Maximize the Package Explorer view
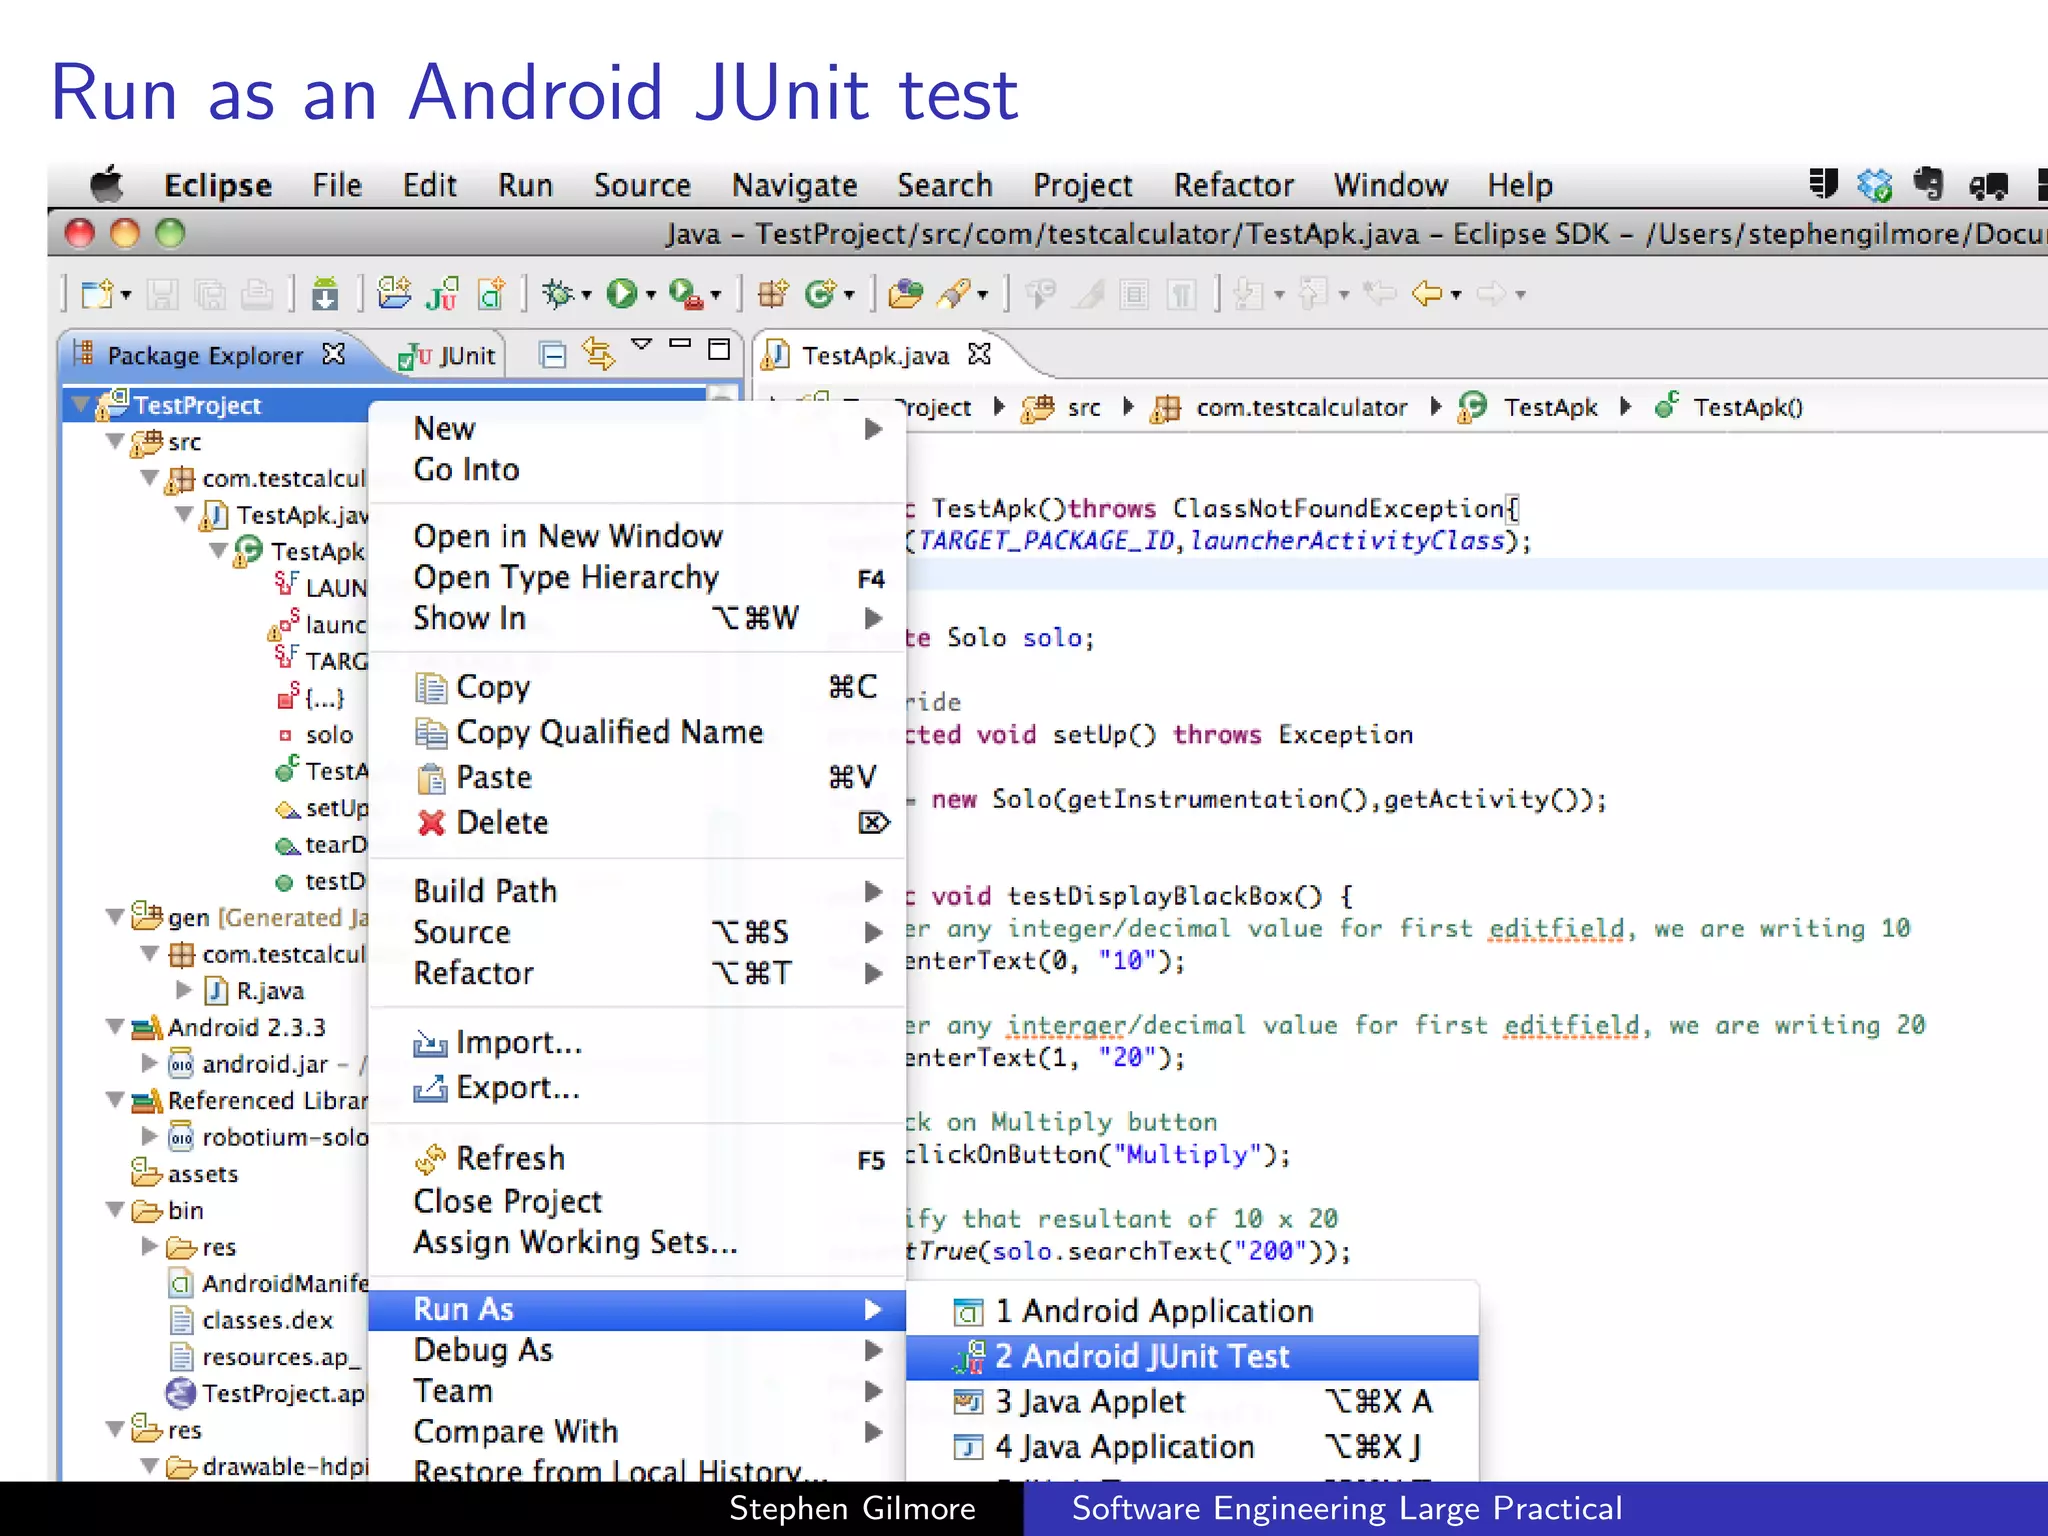Viewport: 2048px width, 1536px height. click(719, 349)
